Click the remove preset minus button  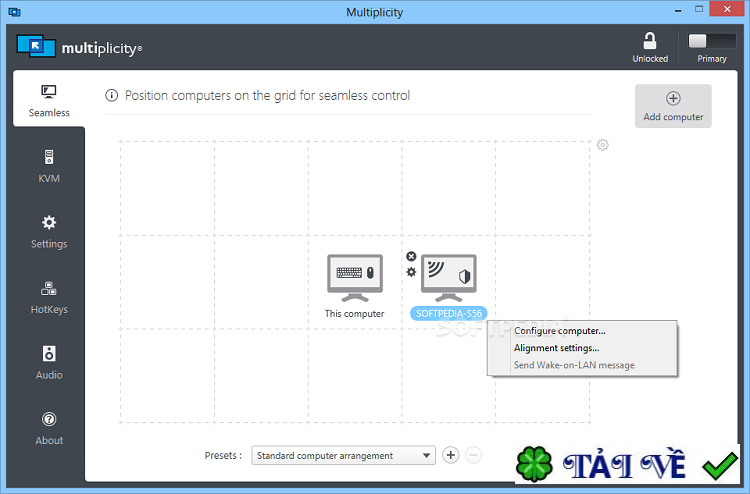473,455
